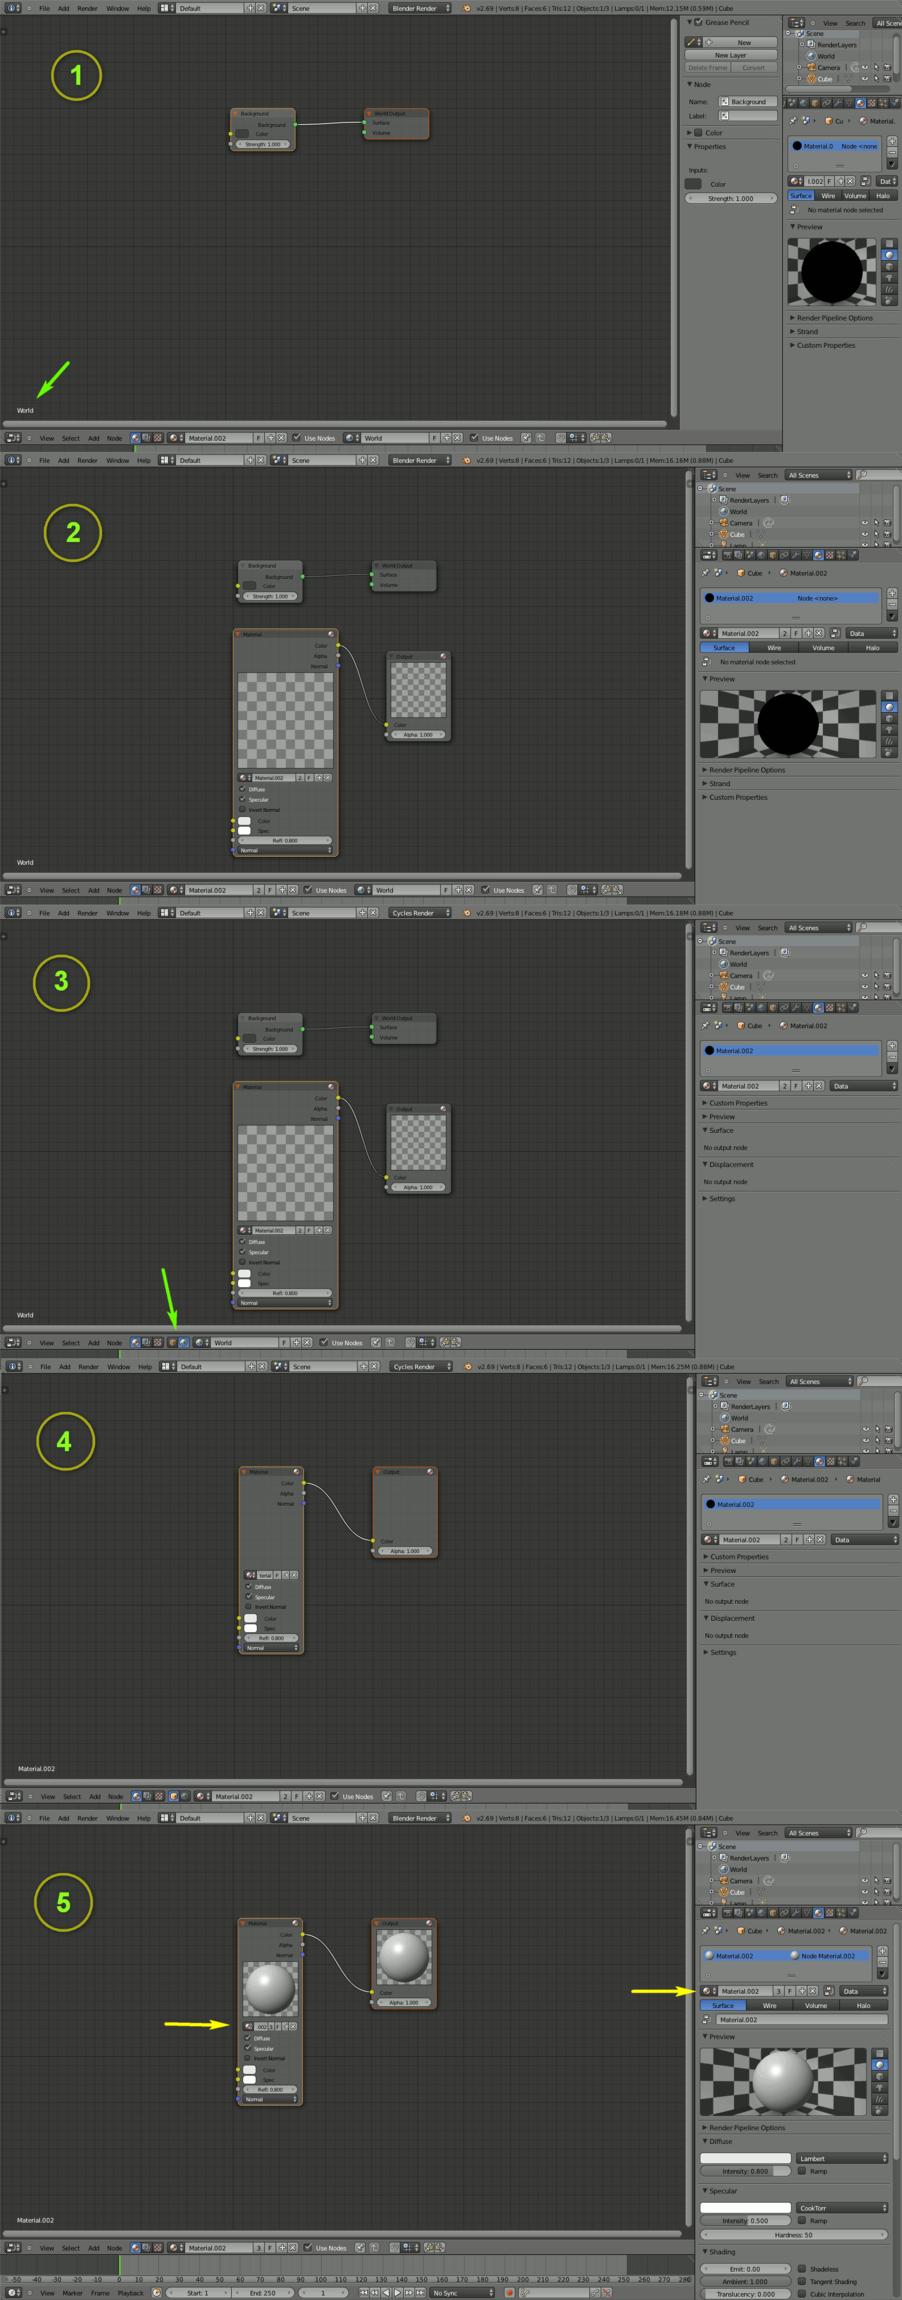Click the world shader type icon in step 3 header
Viewport: 902px width, 2300px height.
tap(184, 1342)
